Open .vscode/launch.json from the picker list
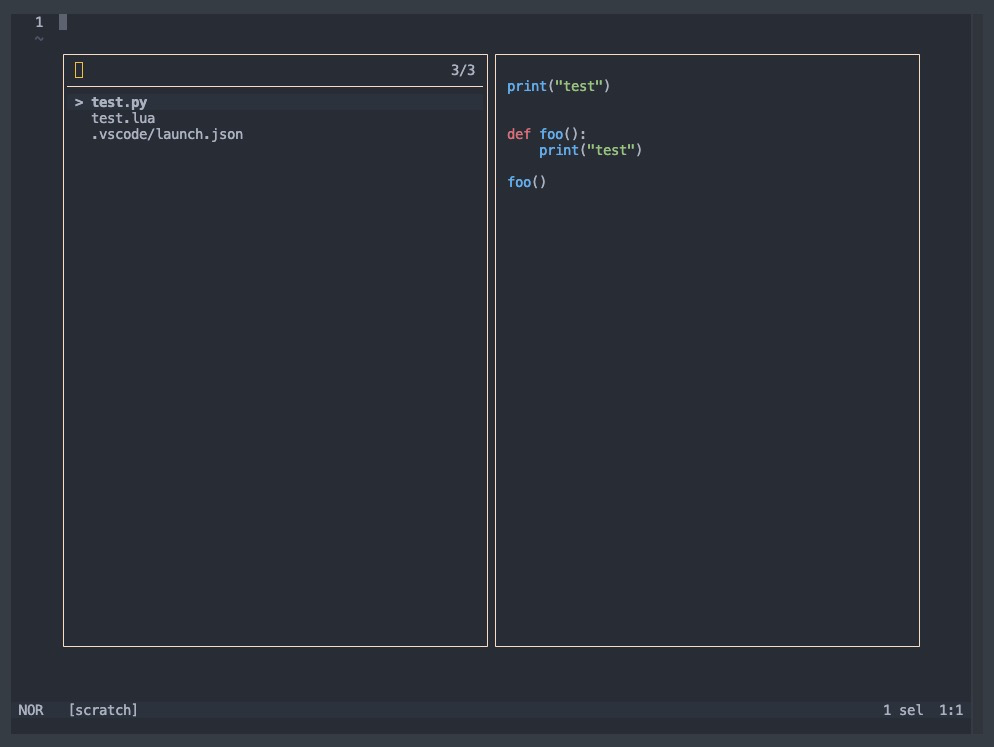The width and height of the screenshot is (994, 747). [x=167, y=134]
